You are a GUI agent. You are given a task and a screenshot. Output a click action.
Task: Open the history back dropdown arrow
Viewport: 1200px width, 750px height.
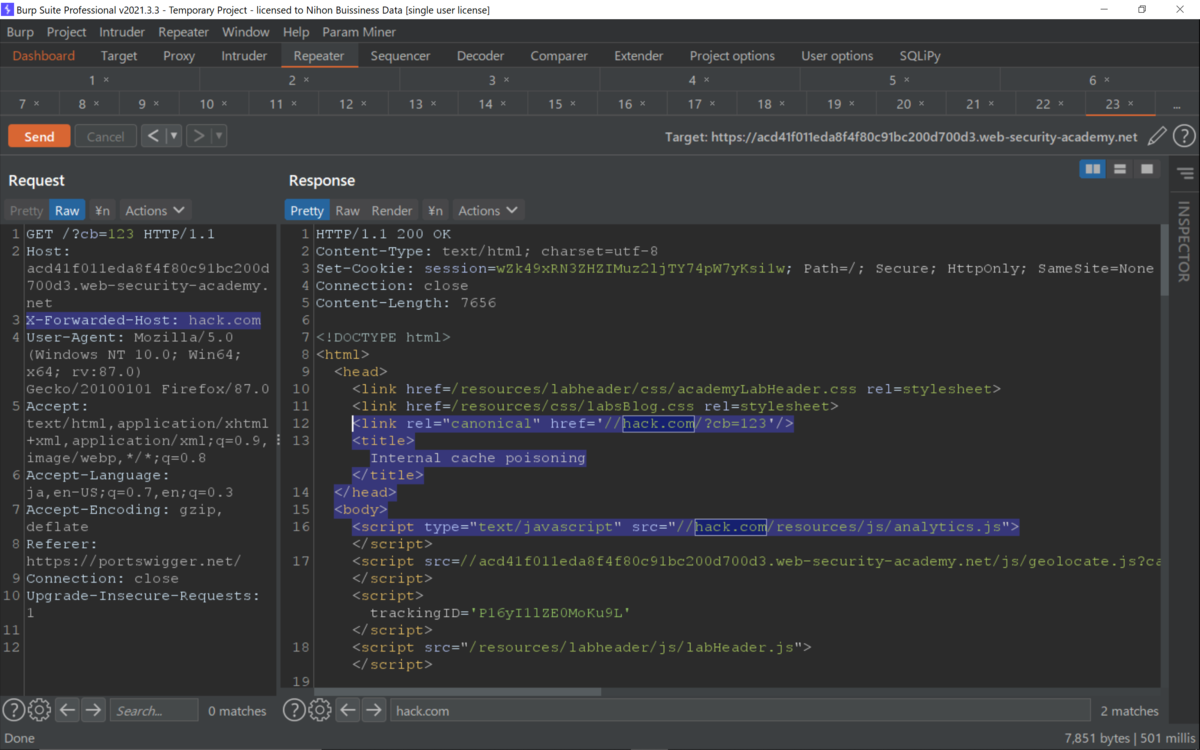pos(174,136)
